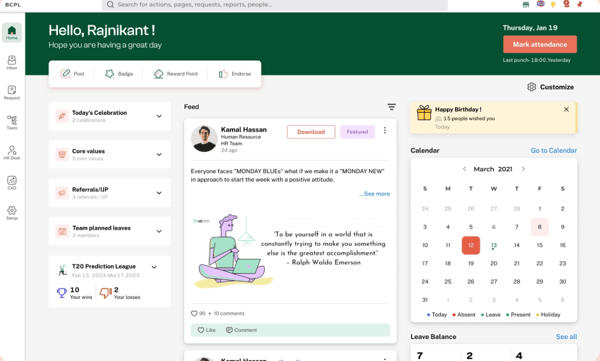Dismiss the Happy Birthday notification
Viewport: 600px width, 361px height.
pyautogui.click(x=566, y=109)
